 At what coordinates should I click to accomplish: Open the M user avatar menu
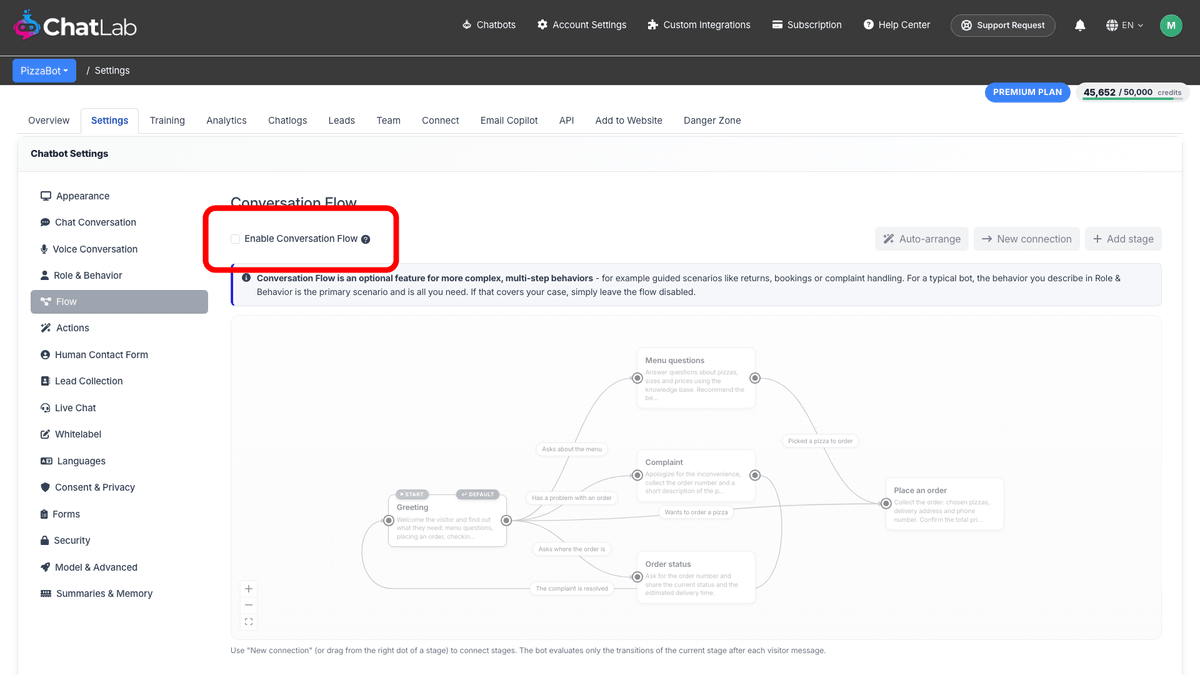(1171, 25)
